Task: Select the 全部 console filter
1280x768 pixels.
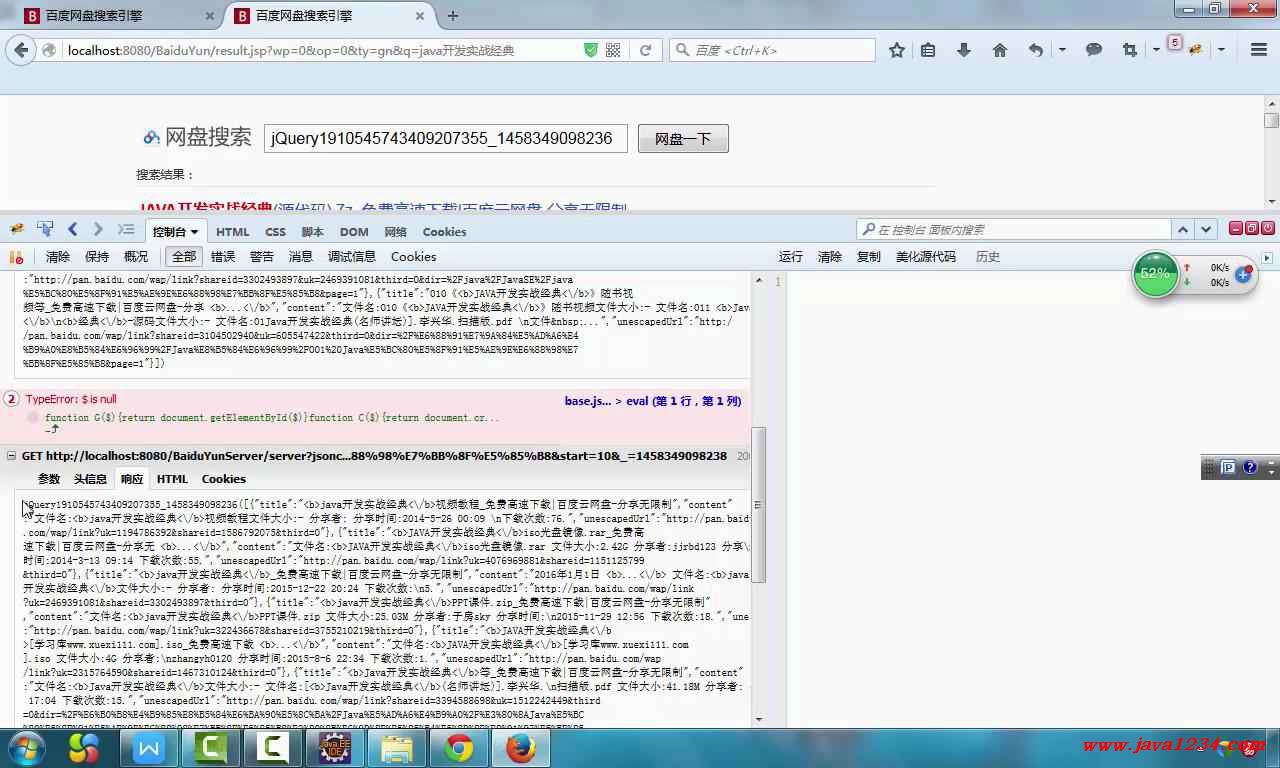Action: 184,257
